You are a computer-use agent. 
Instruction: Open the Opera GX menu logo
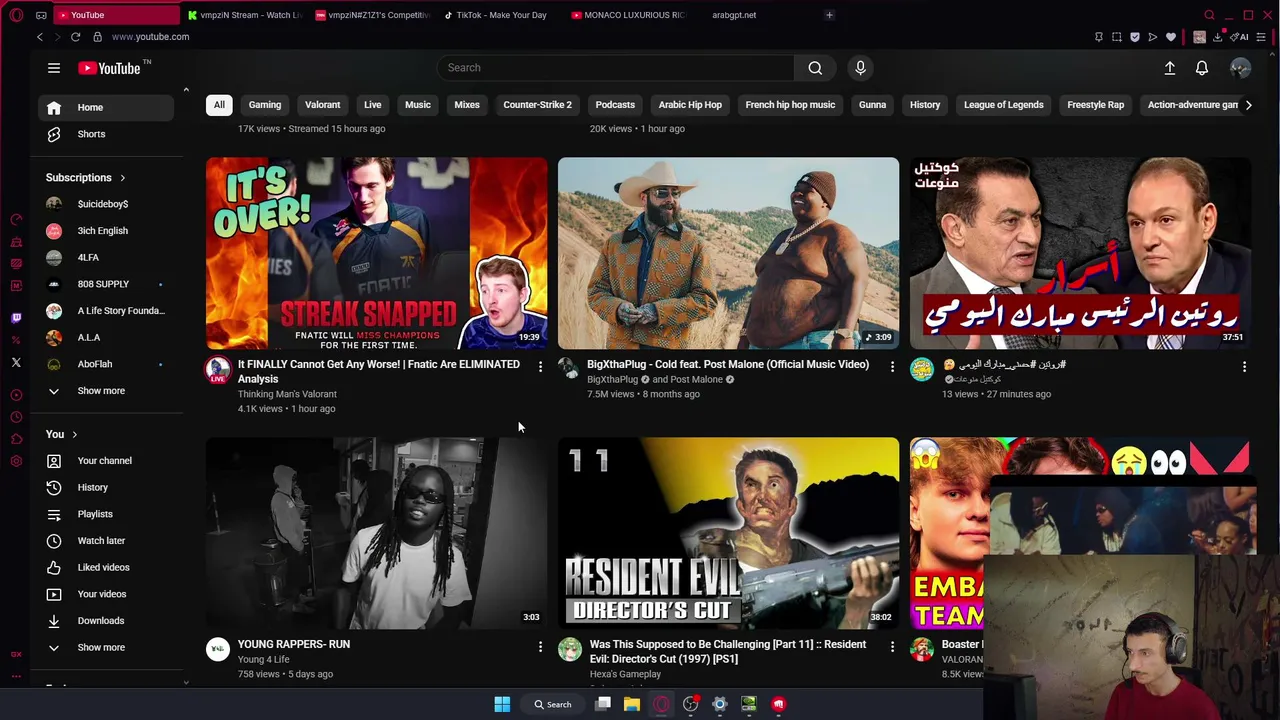pos(16,15)
